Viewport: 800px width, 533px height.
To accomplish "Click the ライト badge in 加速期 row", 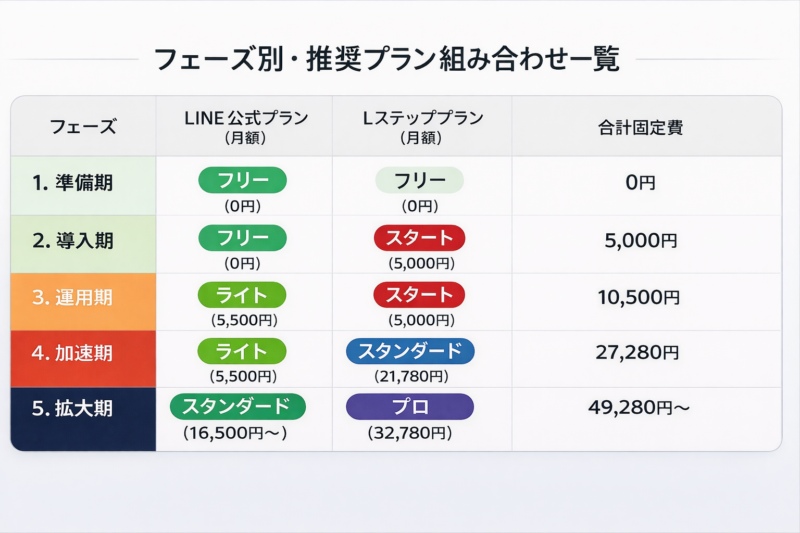I will point(243,352).
